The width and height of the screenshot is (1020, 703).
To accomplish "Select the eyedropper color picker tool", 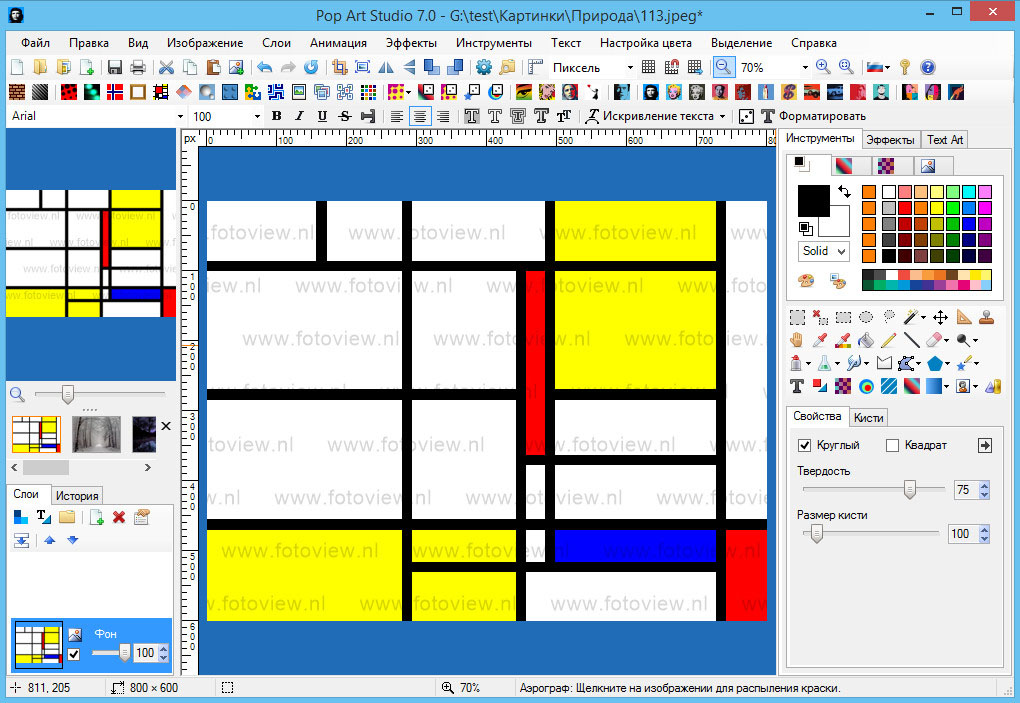I will tap(820, 340).
